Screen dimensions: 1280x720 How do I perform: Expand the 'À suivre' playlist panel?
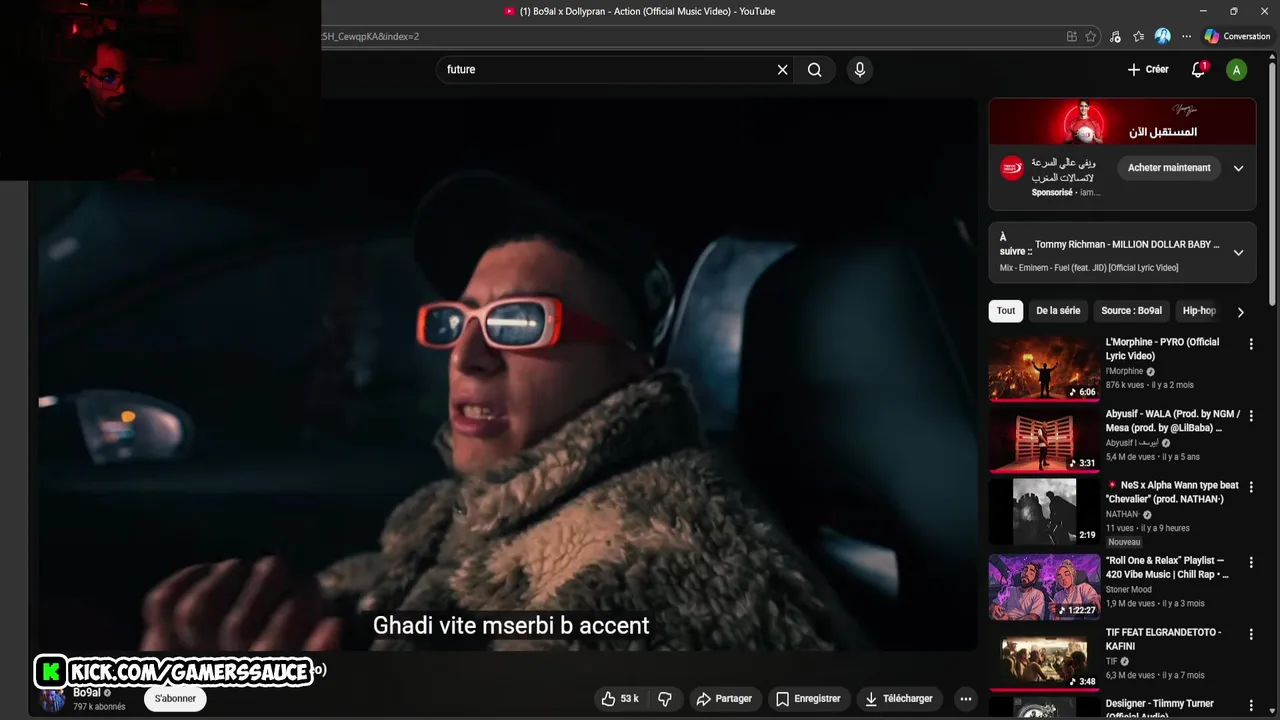pyautogui.click(x=1238, y=253)
